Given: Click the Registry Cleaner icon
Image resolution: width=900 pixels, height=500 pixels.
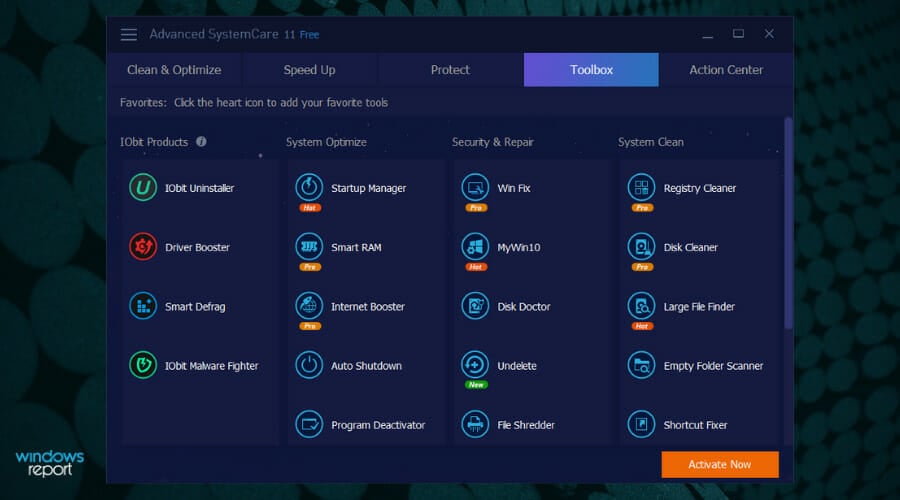Looking at the screenshot, I should click(642, 187).
